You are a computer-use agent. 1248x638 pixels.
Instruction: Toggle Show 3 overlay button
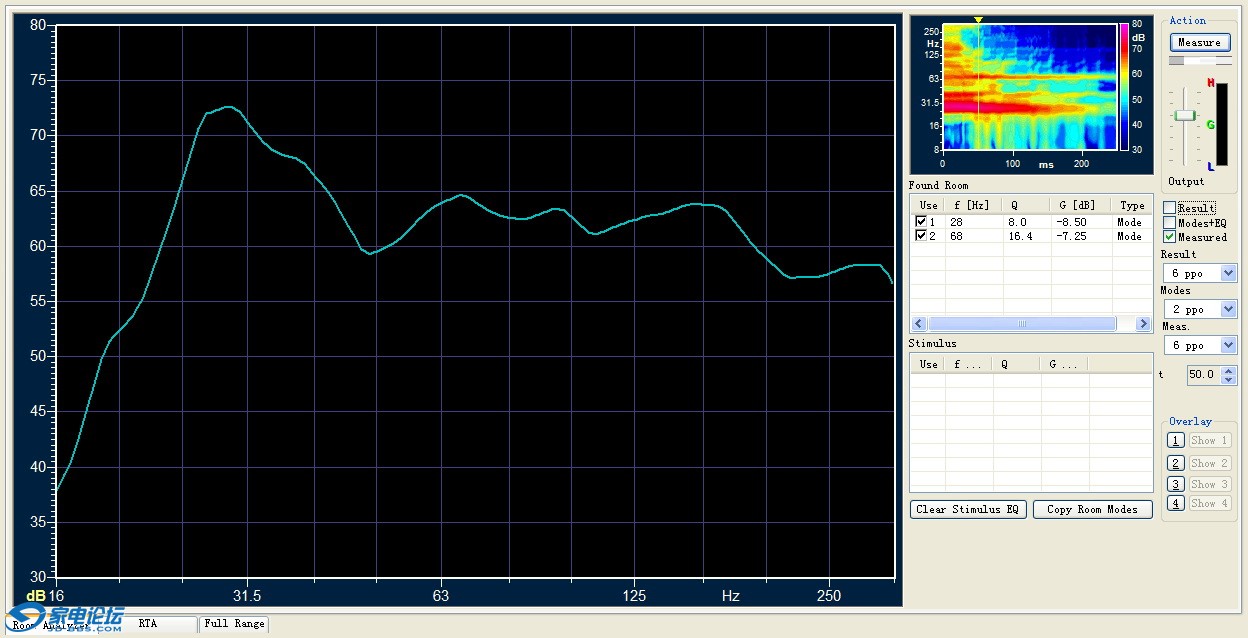point(1209,484)
